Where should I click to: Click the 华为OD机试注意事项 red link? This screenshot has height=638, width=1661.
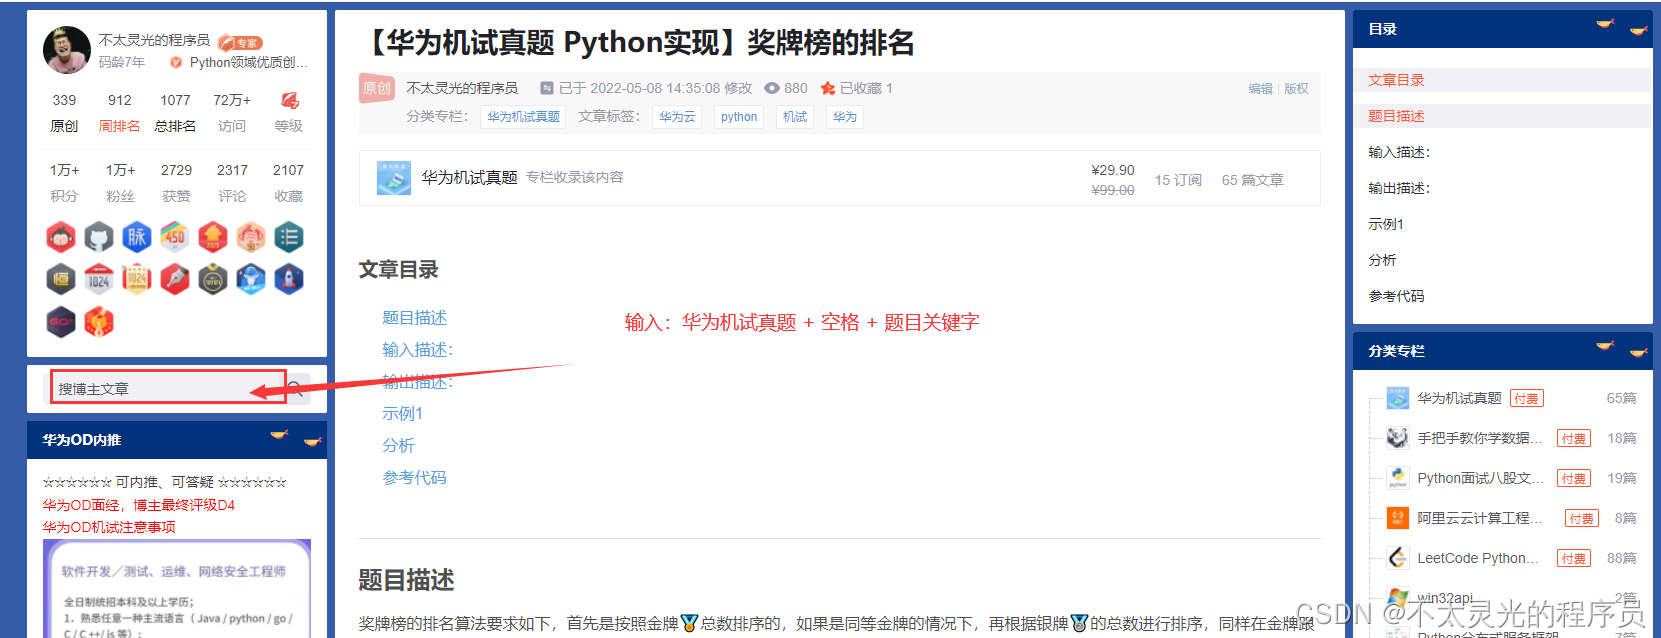[x=109, y=527]
